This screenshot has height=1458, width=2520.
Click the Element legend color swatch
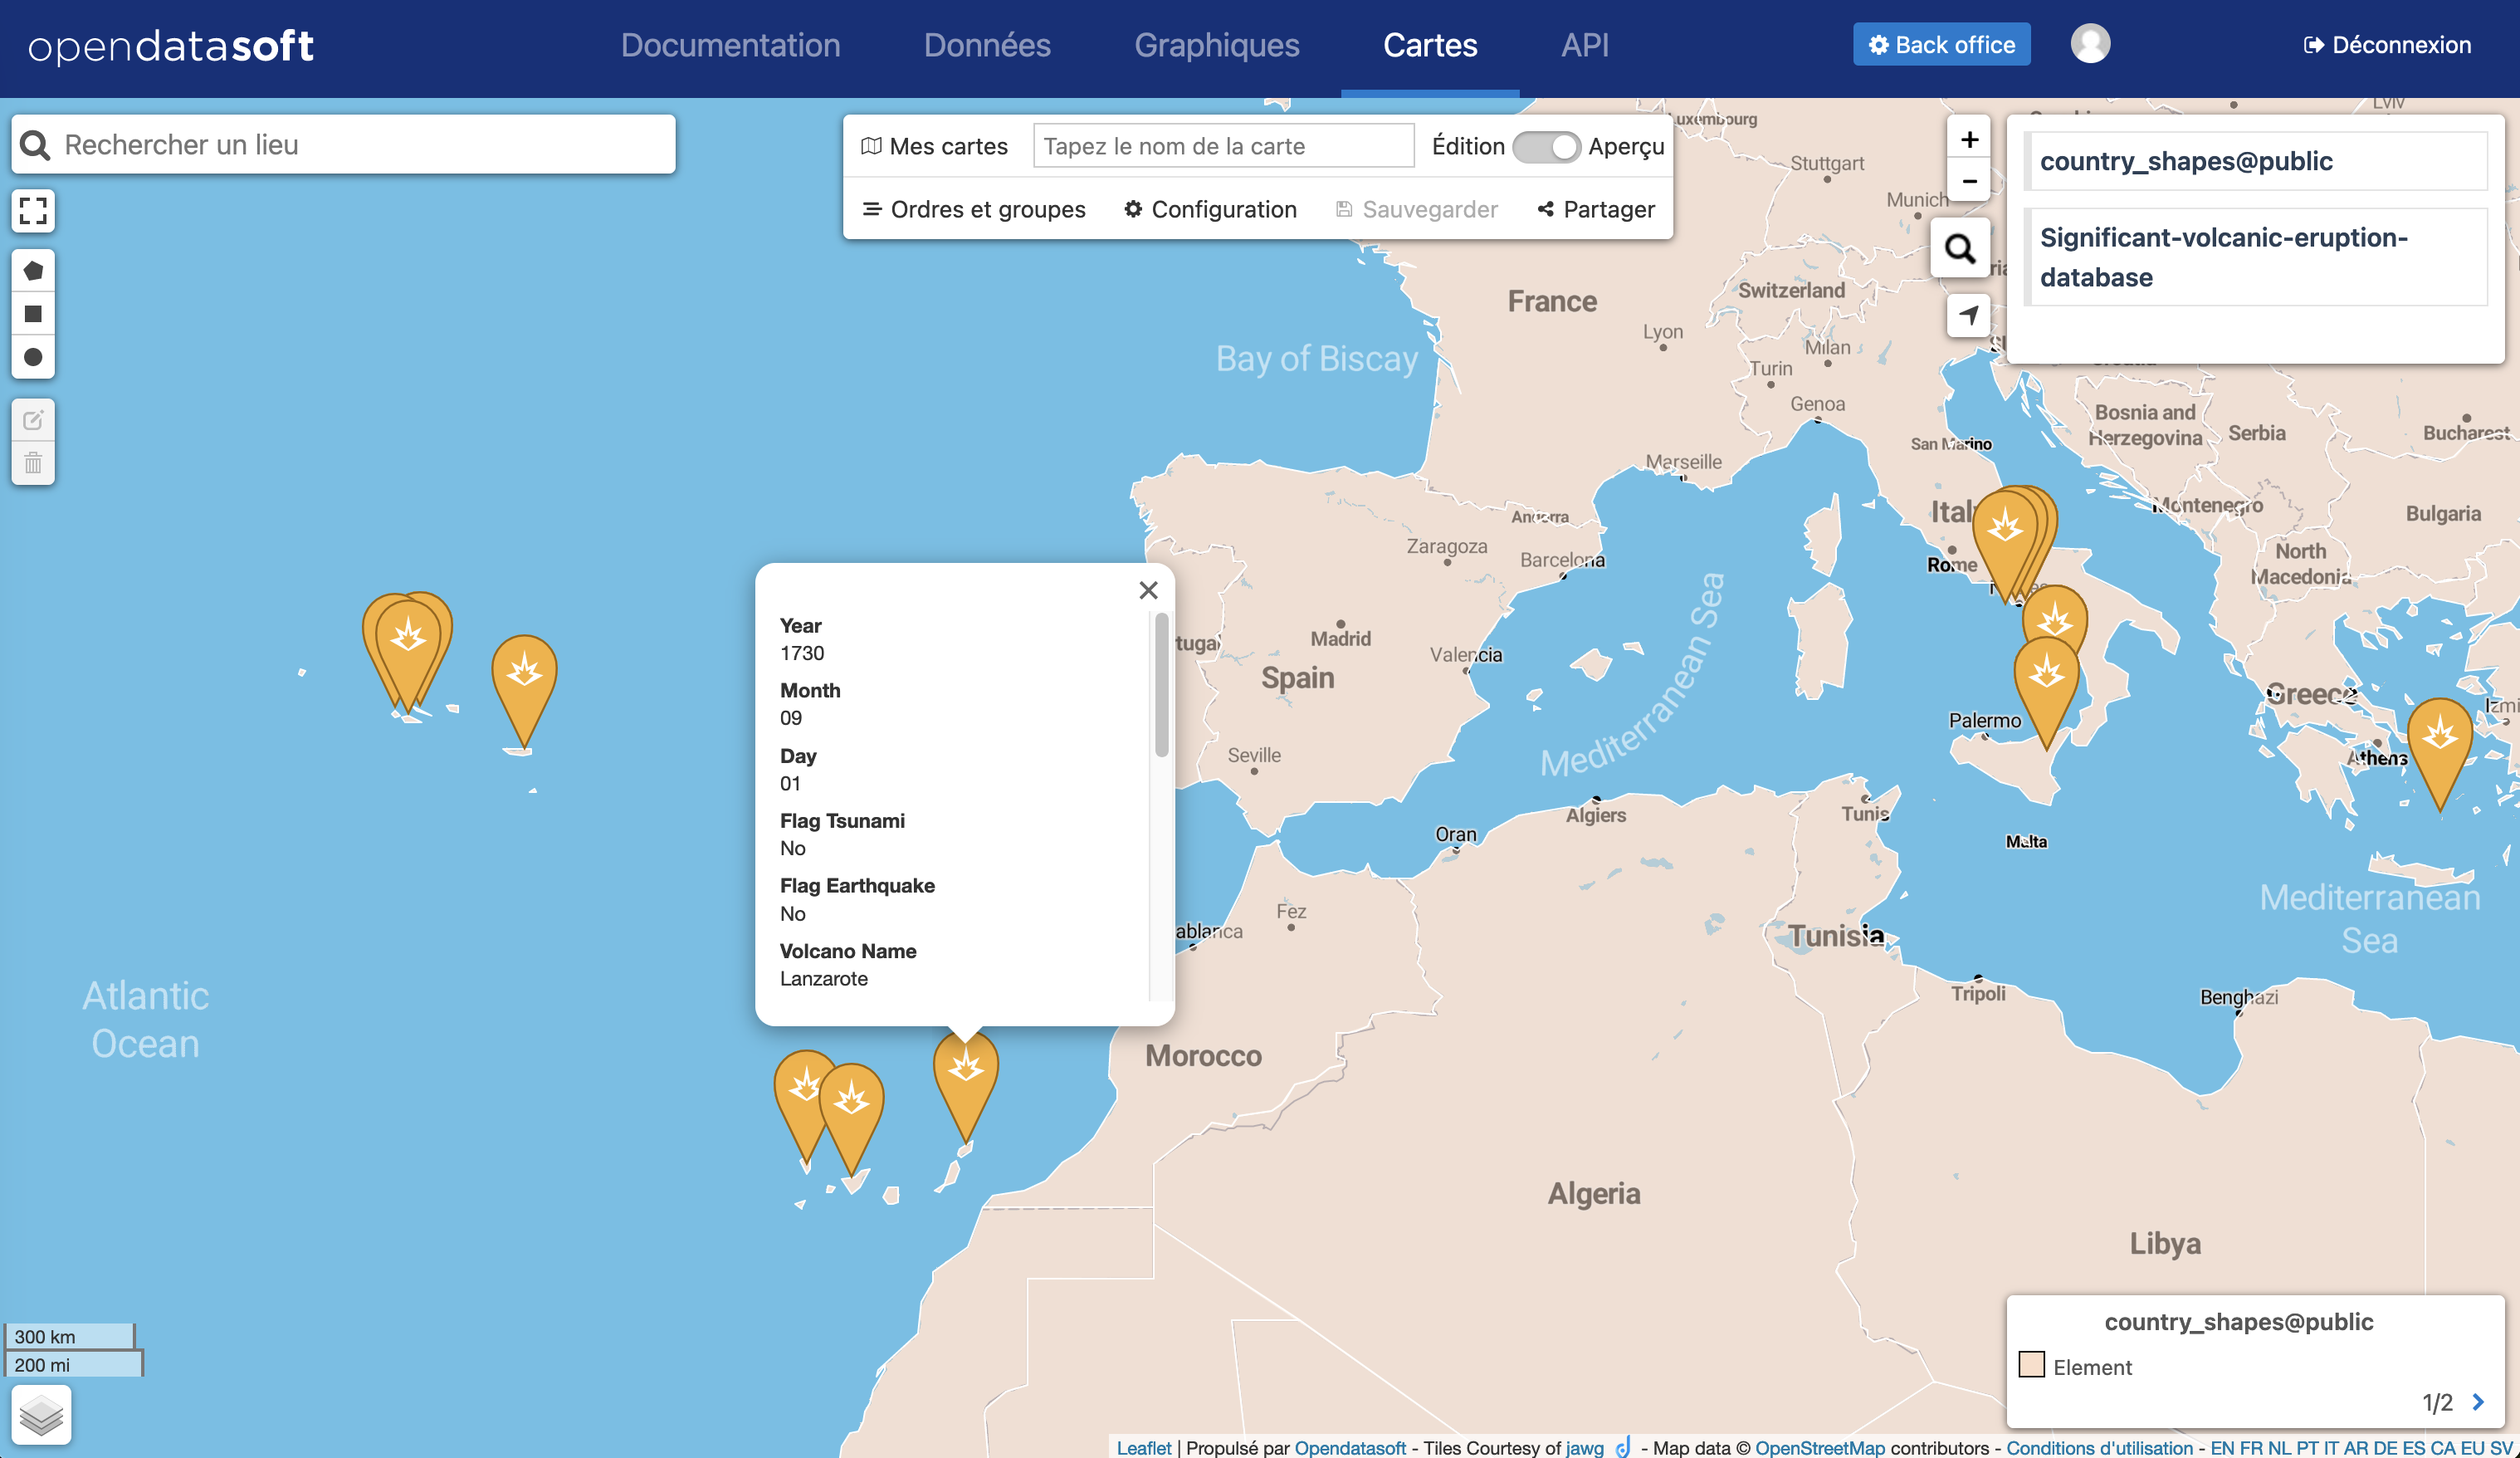(2030, 1365)
